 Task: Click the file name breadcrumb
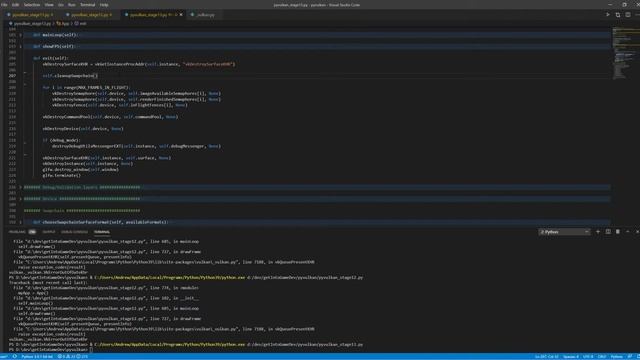(31, 24)
